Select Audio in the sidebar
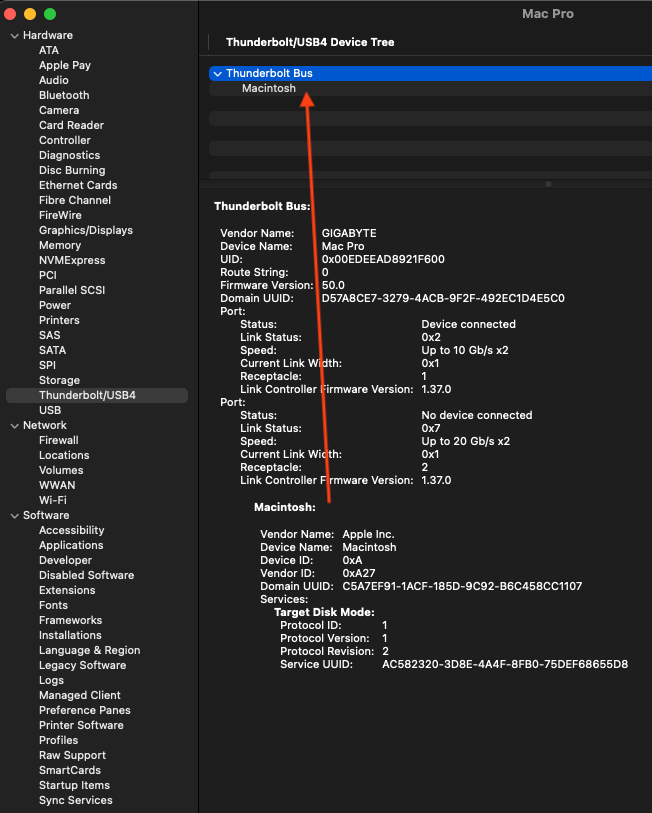The image size is (652, 813). (x=53, y=80)
